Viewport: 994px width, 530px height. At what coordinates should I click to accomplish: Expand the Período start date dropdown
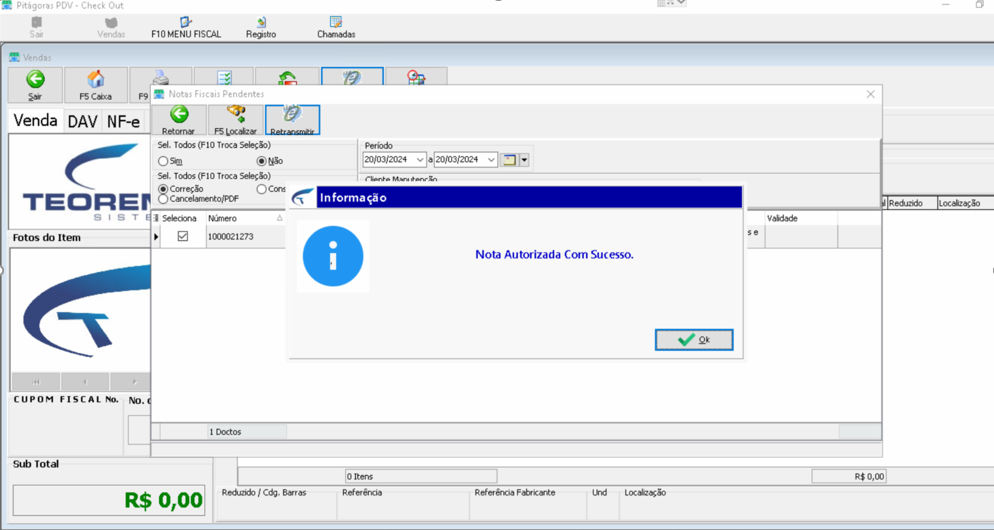(420, 160)
